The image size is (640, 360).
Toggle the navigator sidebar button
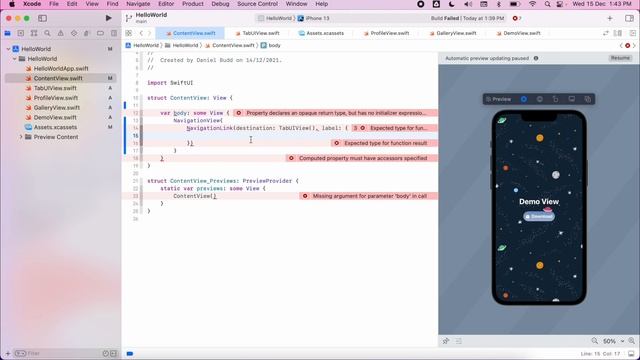(x=42, y=18)
